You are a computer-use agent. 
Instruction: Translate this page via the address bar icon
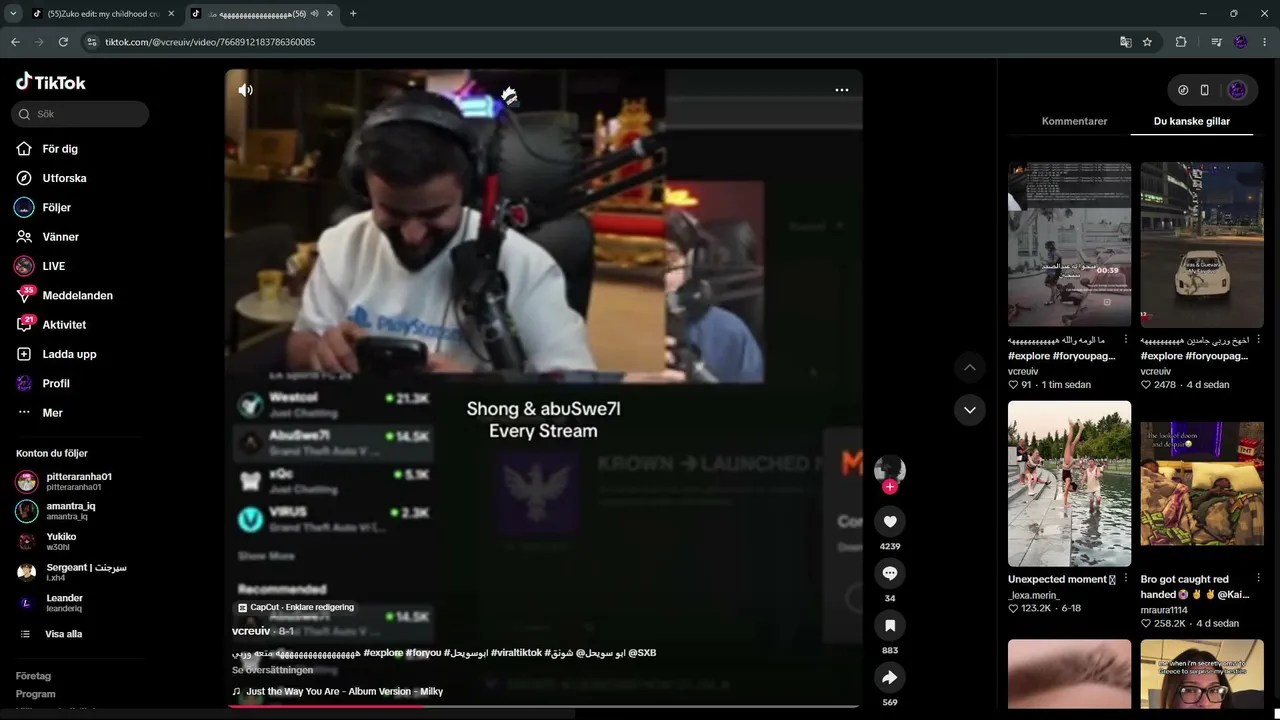click(1126, 42)
